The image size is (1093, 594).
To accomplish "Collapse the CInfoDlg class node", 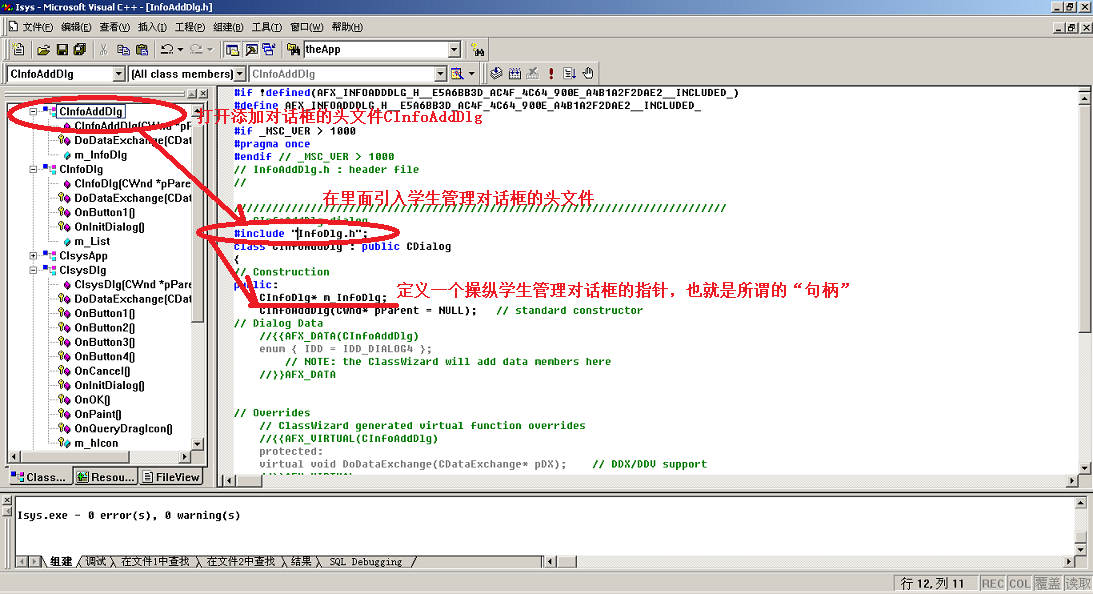I will [x=33, y=169].
